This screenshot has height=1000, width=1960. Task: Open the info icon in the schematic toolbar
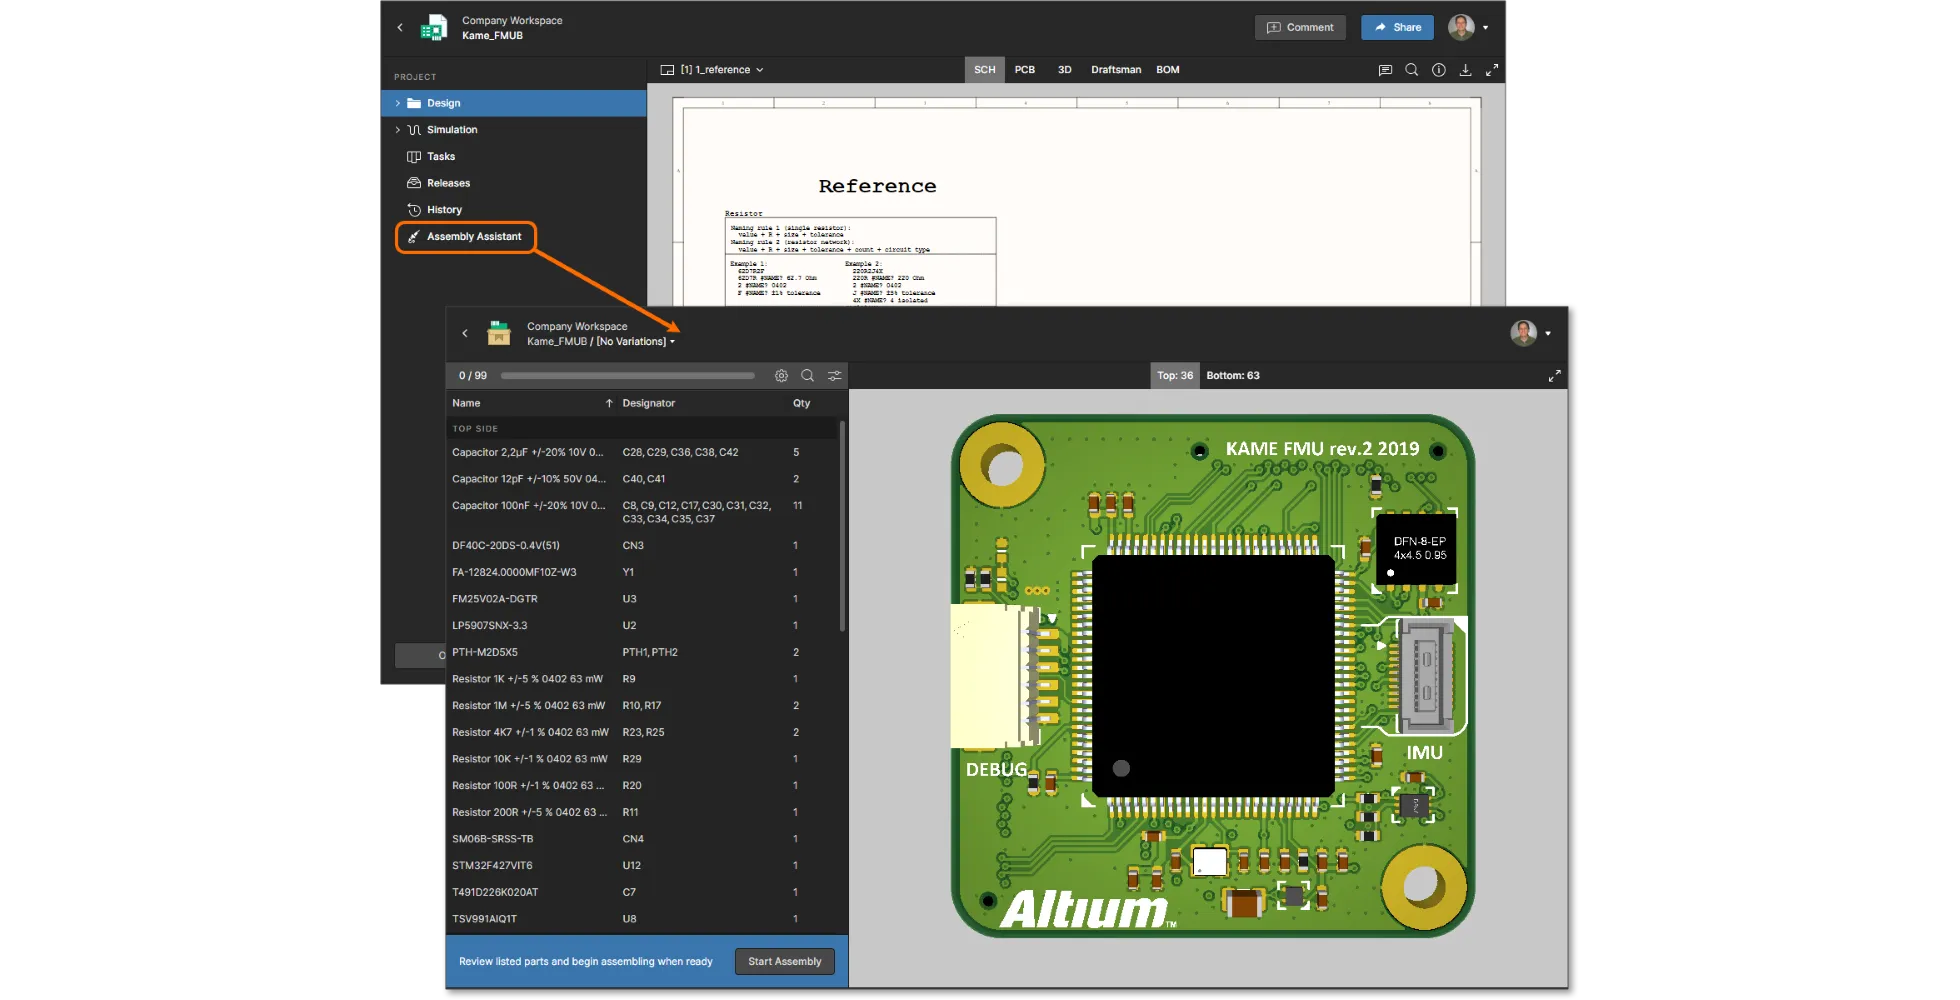click(x=1439, y=70)
